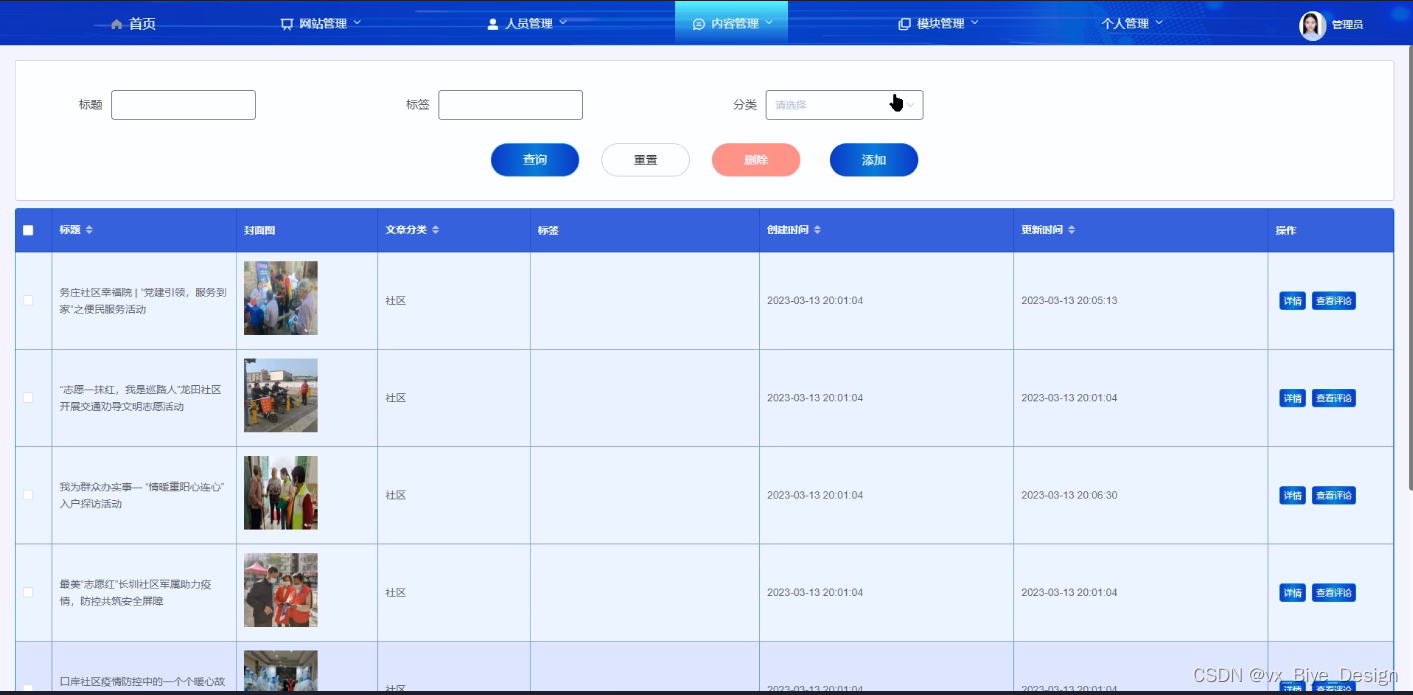
Task: Click the 封面图 column header
Action: click(x=260, y=230)
